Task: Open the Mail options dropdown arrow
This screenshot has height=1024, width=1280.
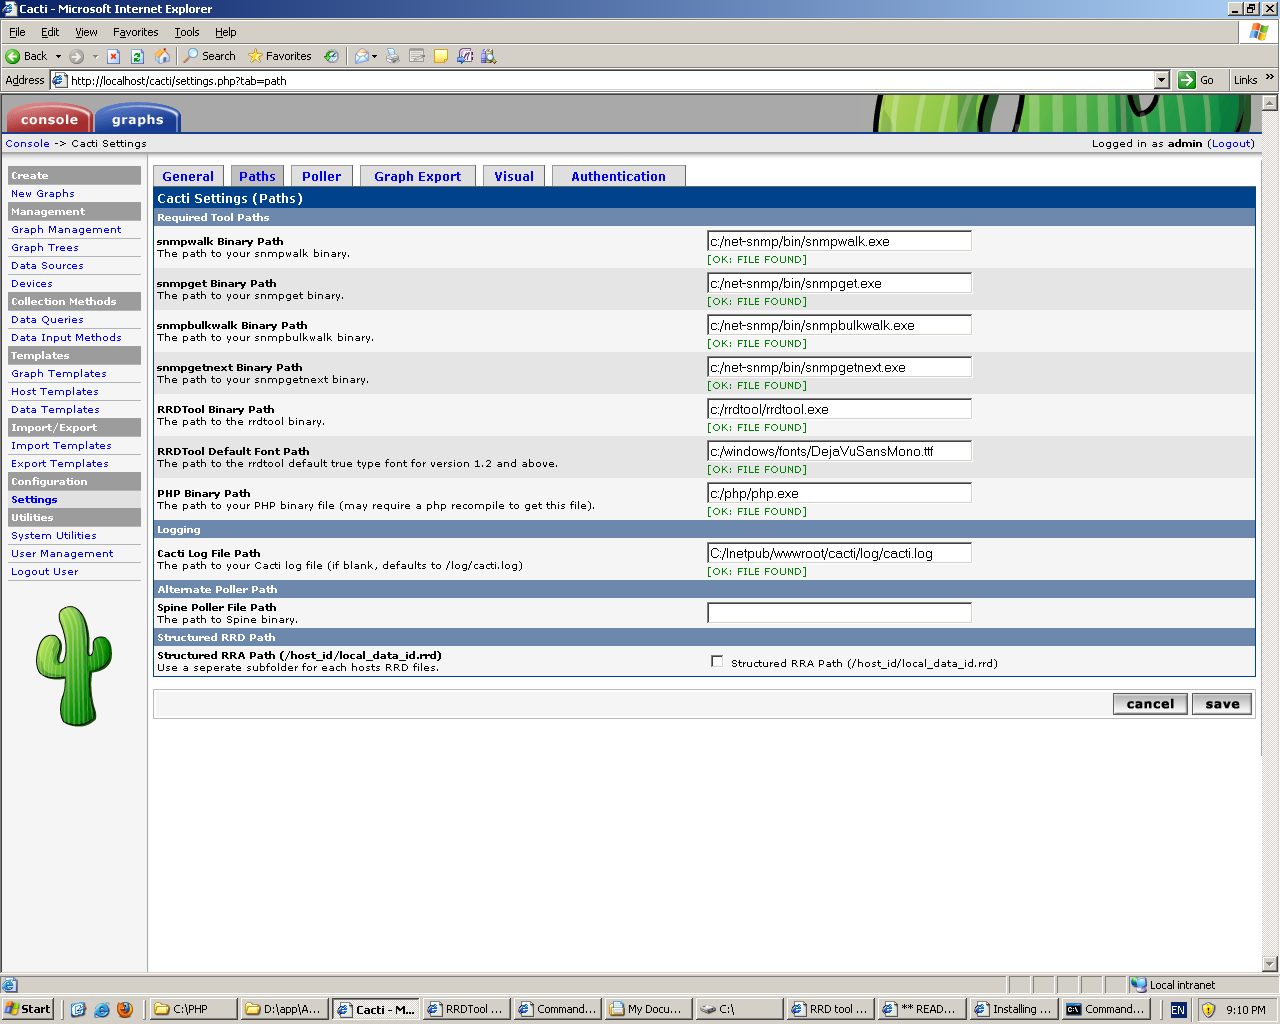Action: (375, 56)
